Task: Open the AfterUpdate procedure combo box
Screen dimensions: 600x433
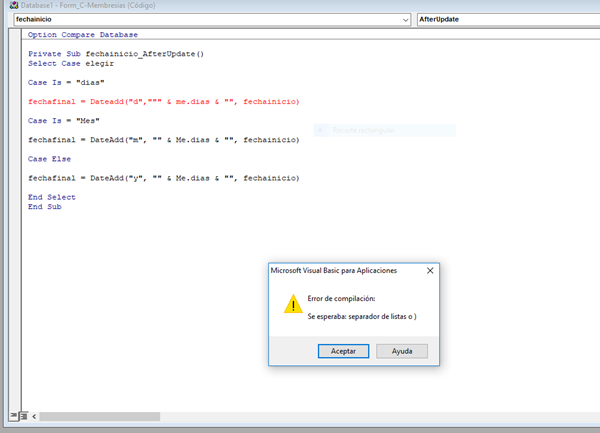Action: pos(508,20)
